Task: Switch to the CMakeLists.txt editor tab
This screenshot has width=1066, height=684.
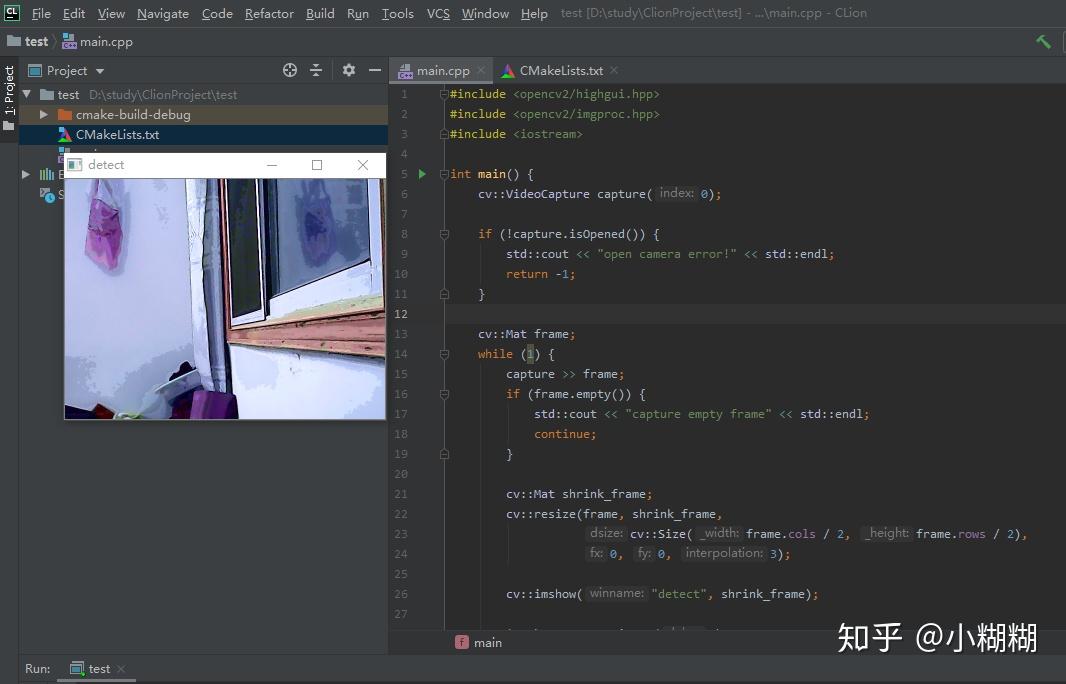Action: tap(560, 70)
